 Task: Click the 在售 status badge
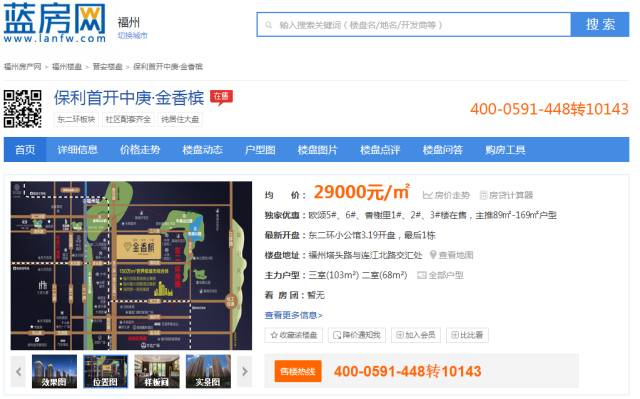[x=221, y=97]
